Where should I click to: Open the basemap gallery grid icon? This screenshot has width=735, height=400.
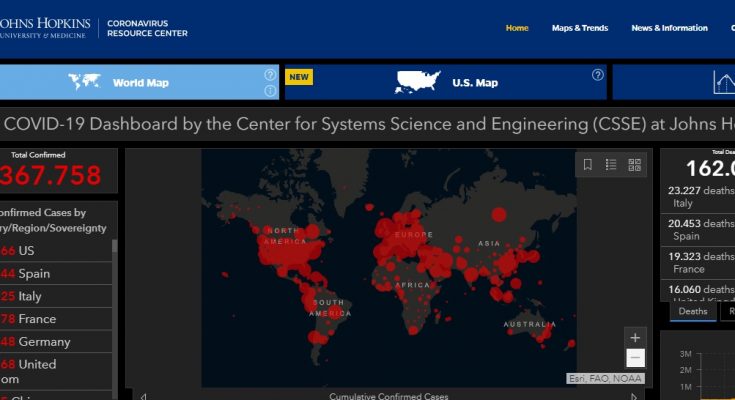pyautogui.click(x=635, y=165)
